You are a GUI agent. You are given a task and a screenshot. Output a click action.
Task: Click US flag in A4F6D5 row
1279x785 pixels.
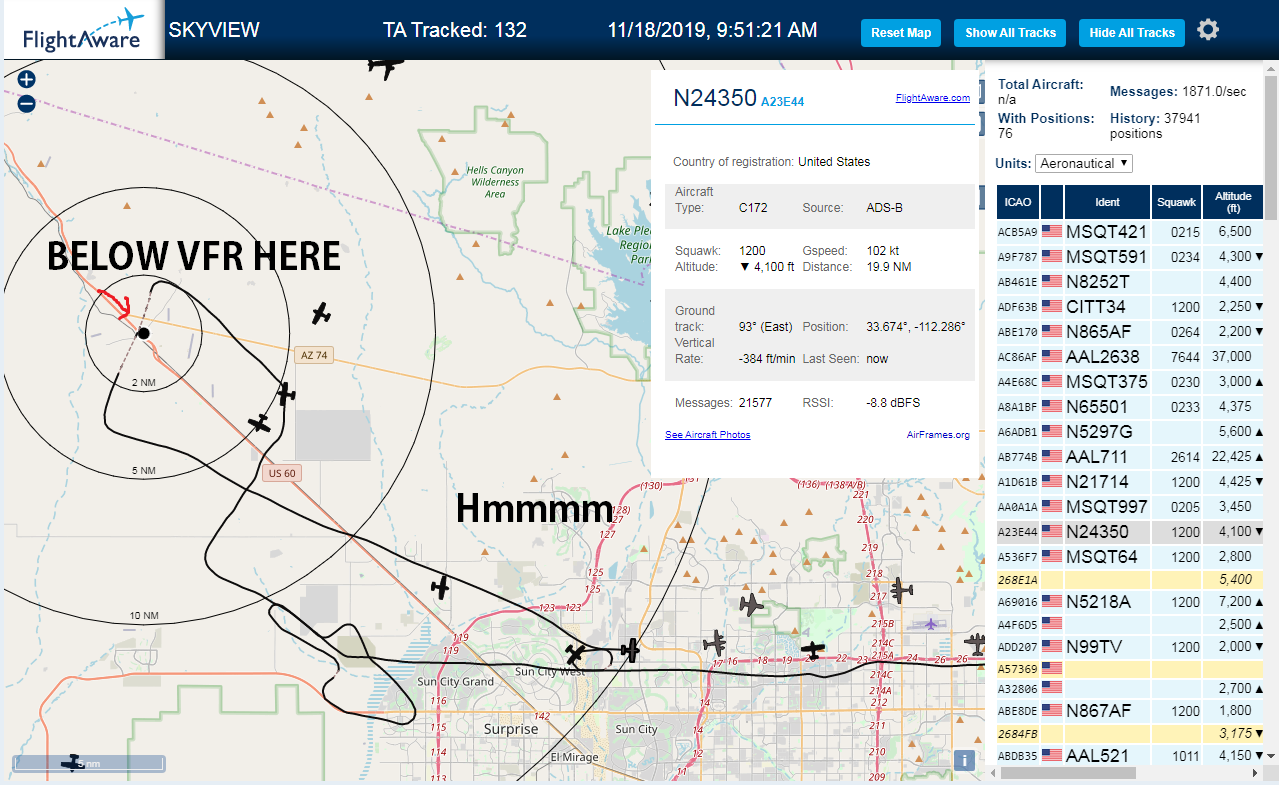[x=1052, y=624]
